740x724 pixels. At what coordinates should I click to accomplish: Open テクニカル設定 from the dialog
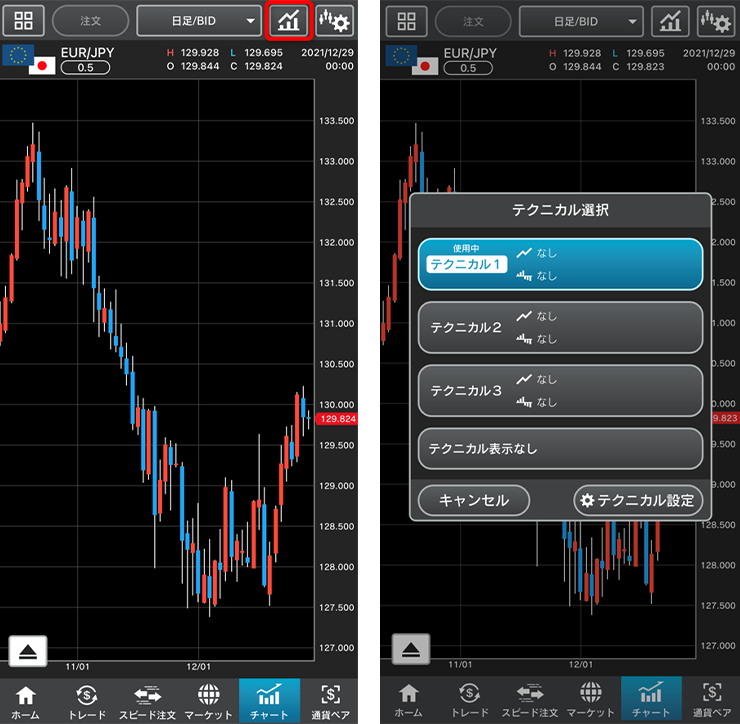click(x=638, y=500)
